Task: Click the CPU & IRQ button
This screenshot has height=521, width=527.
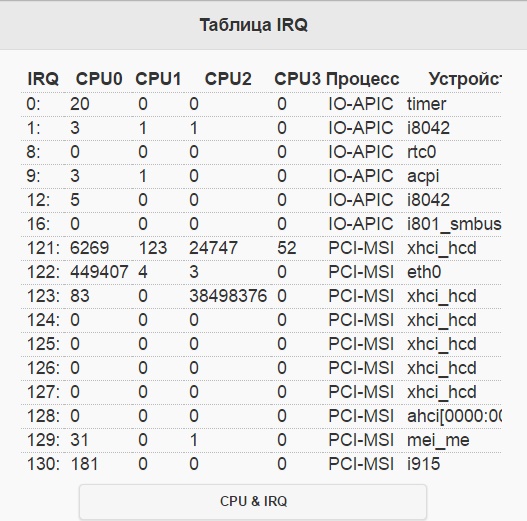Action: pos(253,501)
